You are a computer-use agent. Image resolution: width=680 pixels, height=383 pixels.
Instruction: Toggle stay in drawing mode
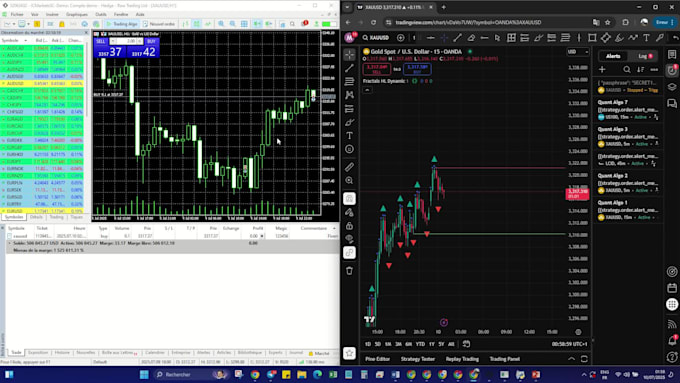coord(350,212)
